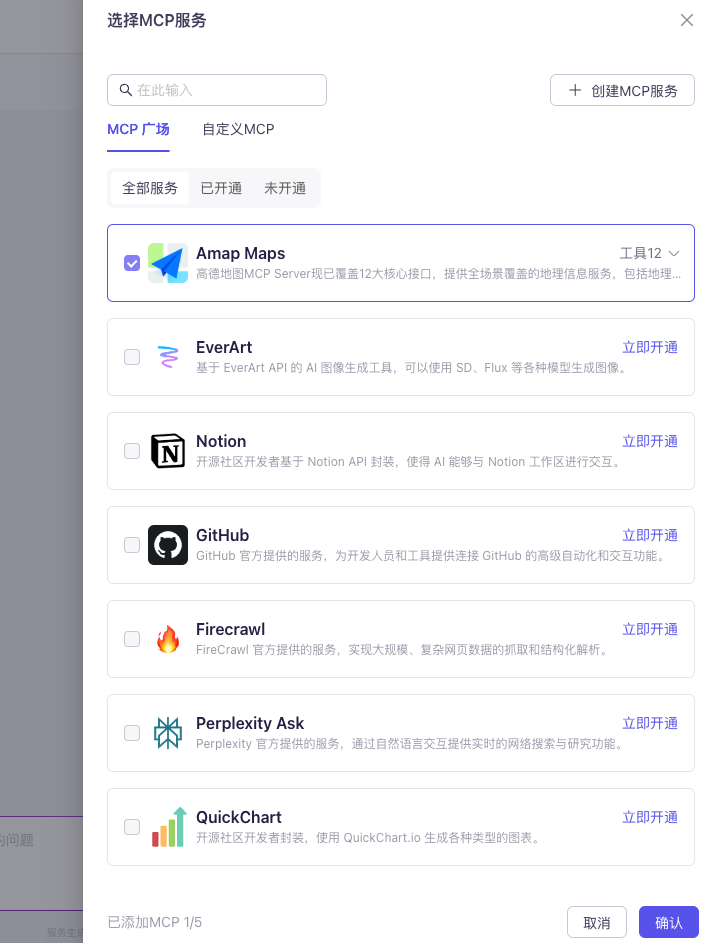Click 立即开通 for QuickChart
The height and width of the screenshot is (943, 714).
click(650, 817)
